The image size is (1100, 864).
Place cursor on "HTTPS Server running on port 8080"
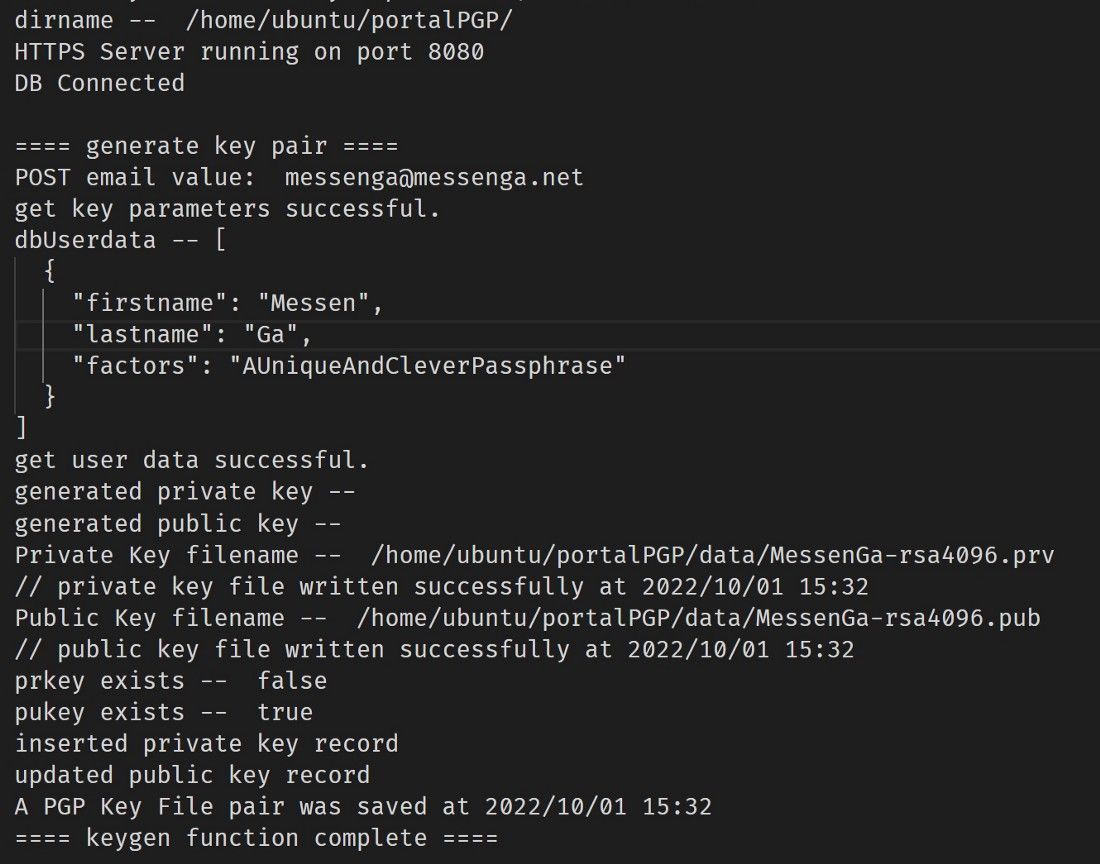[x=249, y=52]
